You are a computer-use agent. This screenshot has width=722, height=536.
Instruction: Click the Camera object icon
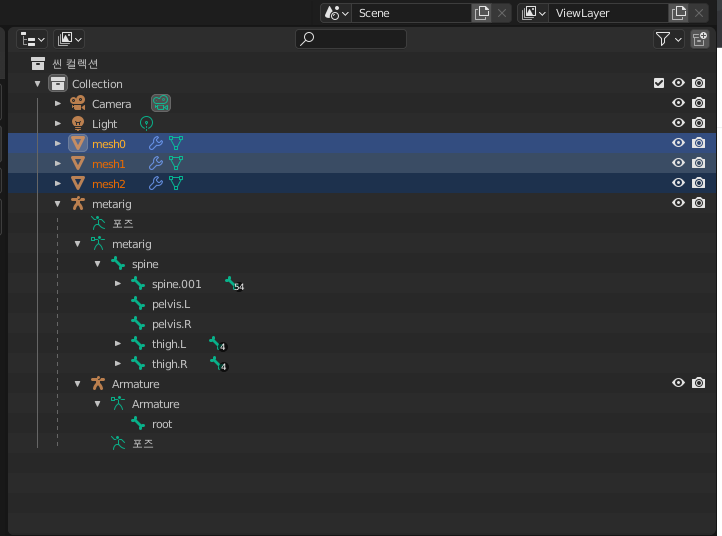pos(78,103)
